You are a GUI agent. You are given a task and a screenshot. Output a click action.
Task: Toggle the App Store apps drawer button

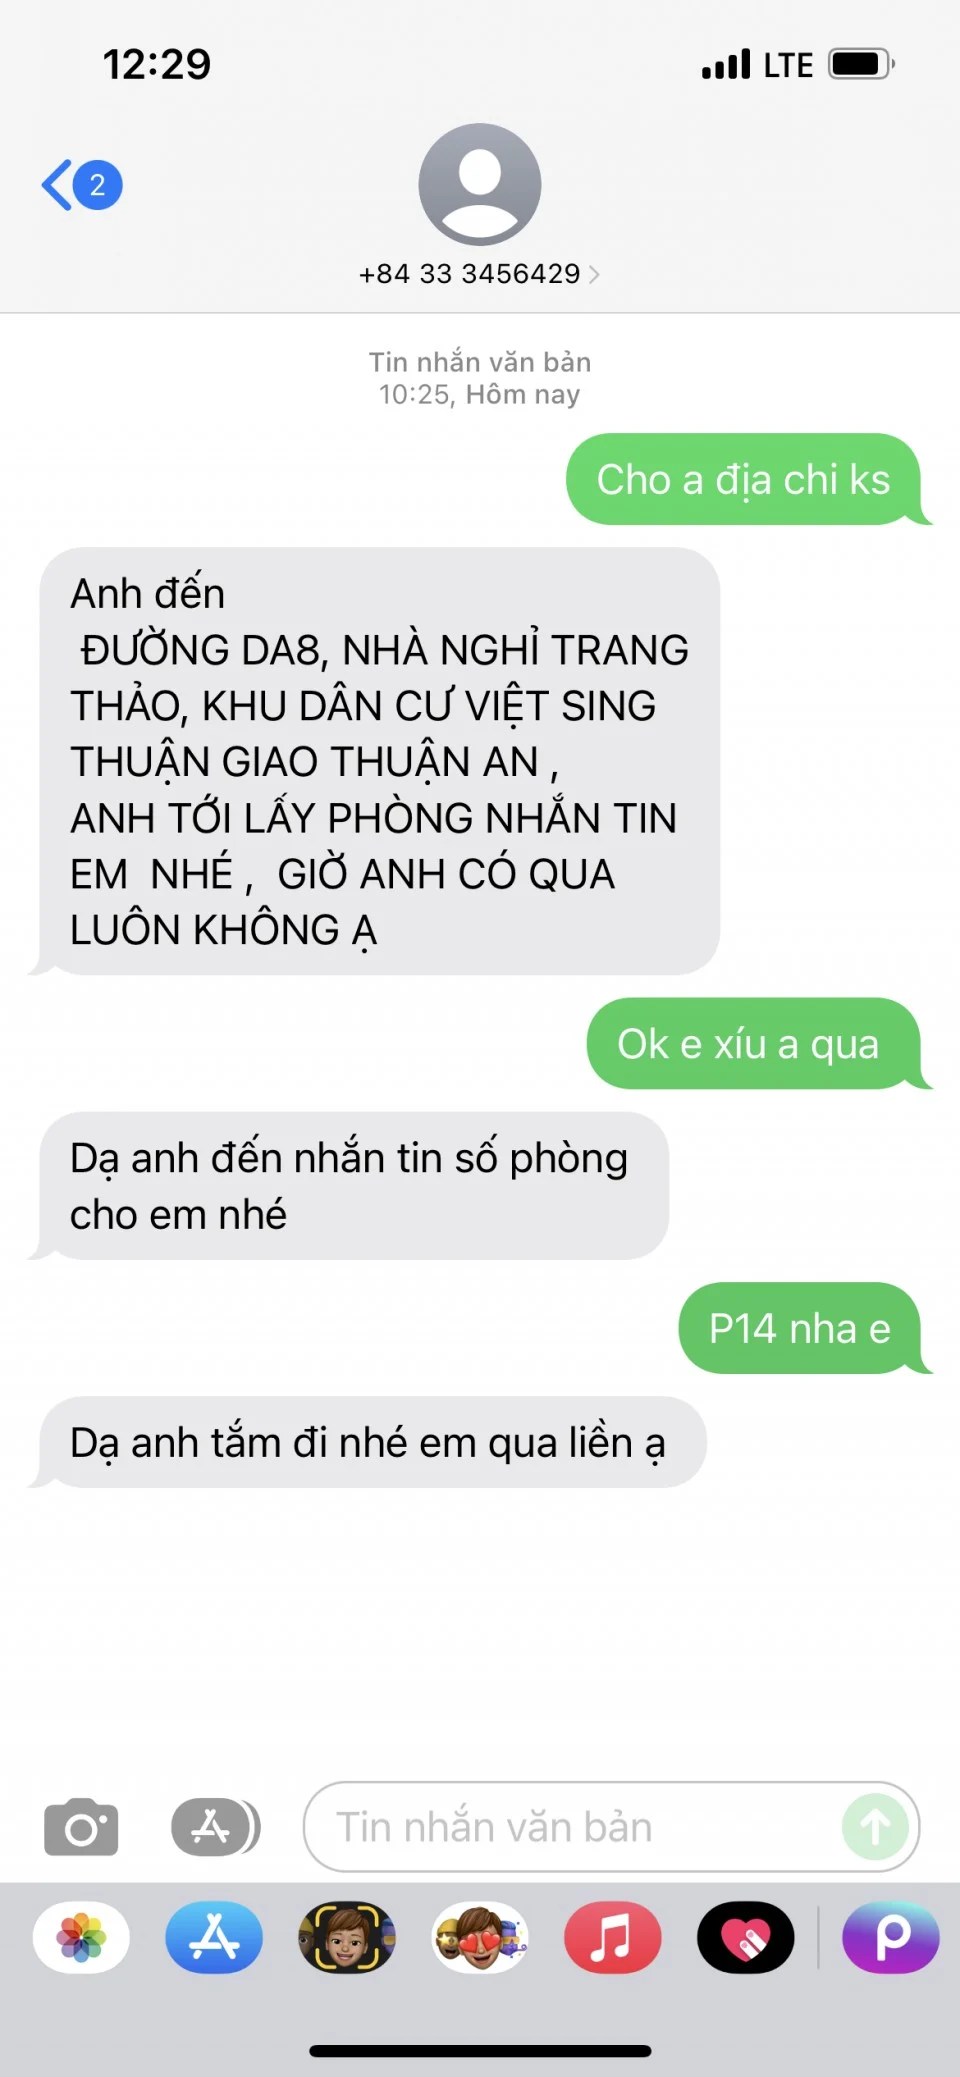click(x=215, y=1827)
